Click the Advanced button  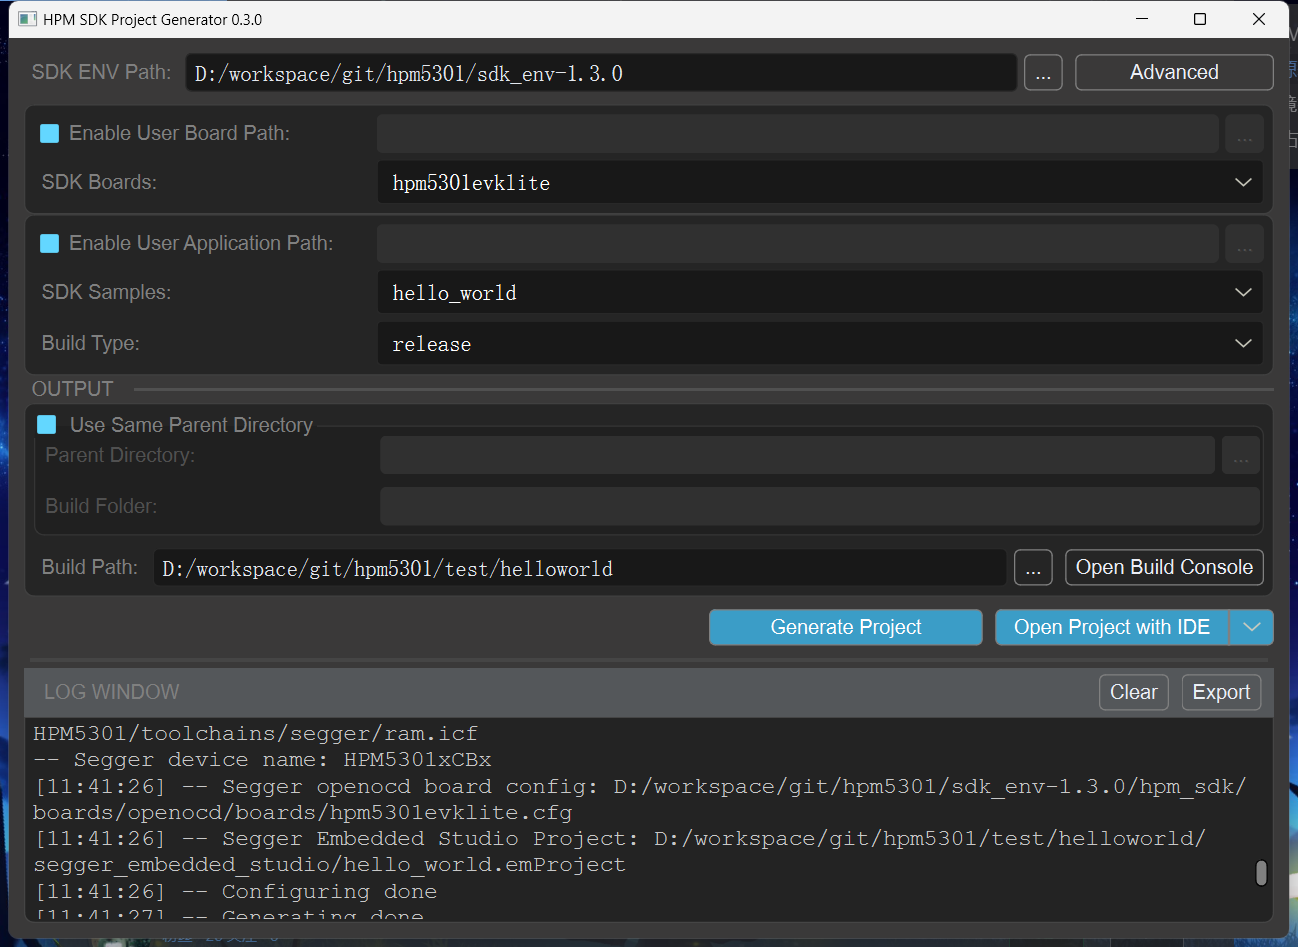click(x=1174, y=72)
